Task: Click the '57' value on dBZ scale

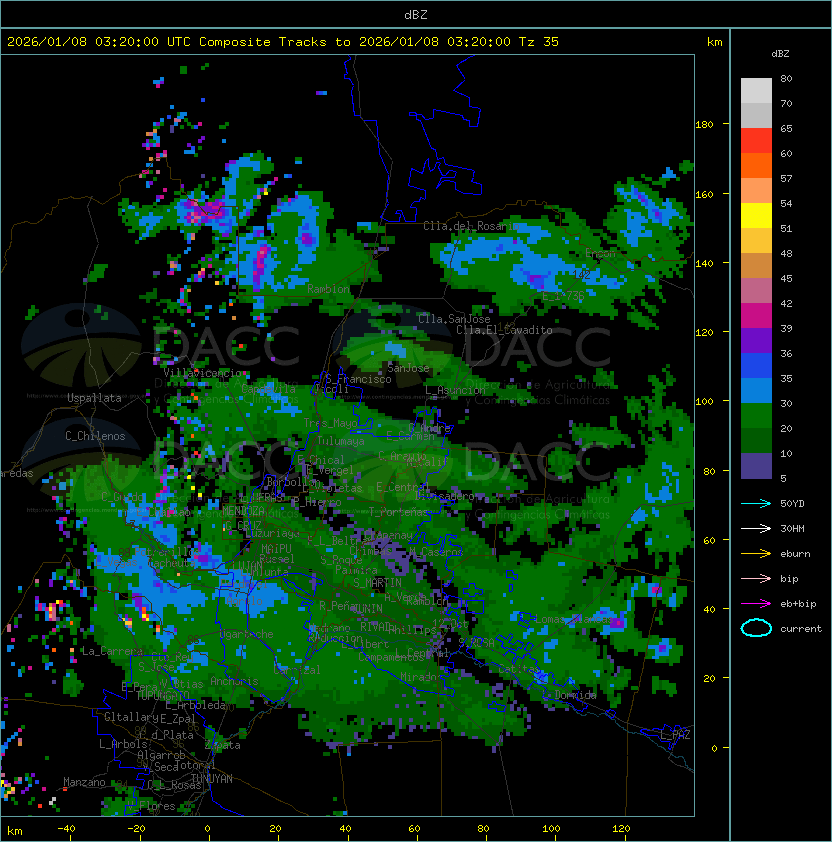Action: pyautogui.click(x=786, y=178)
